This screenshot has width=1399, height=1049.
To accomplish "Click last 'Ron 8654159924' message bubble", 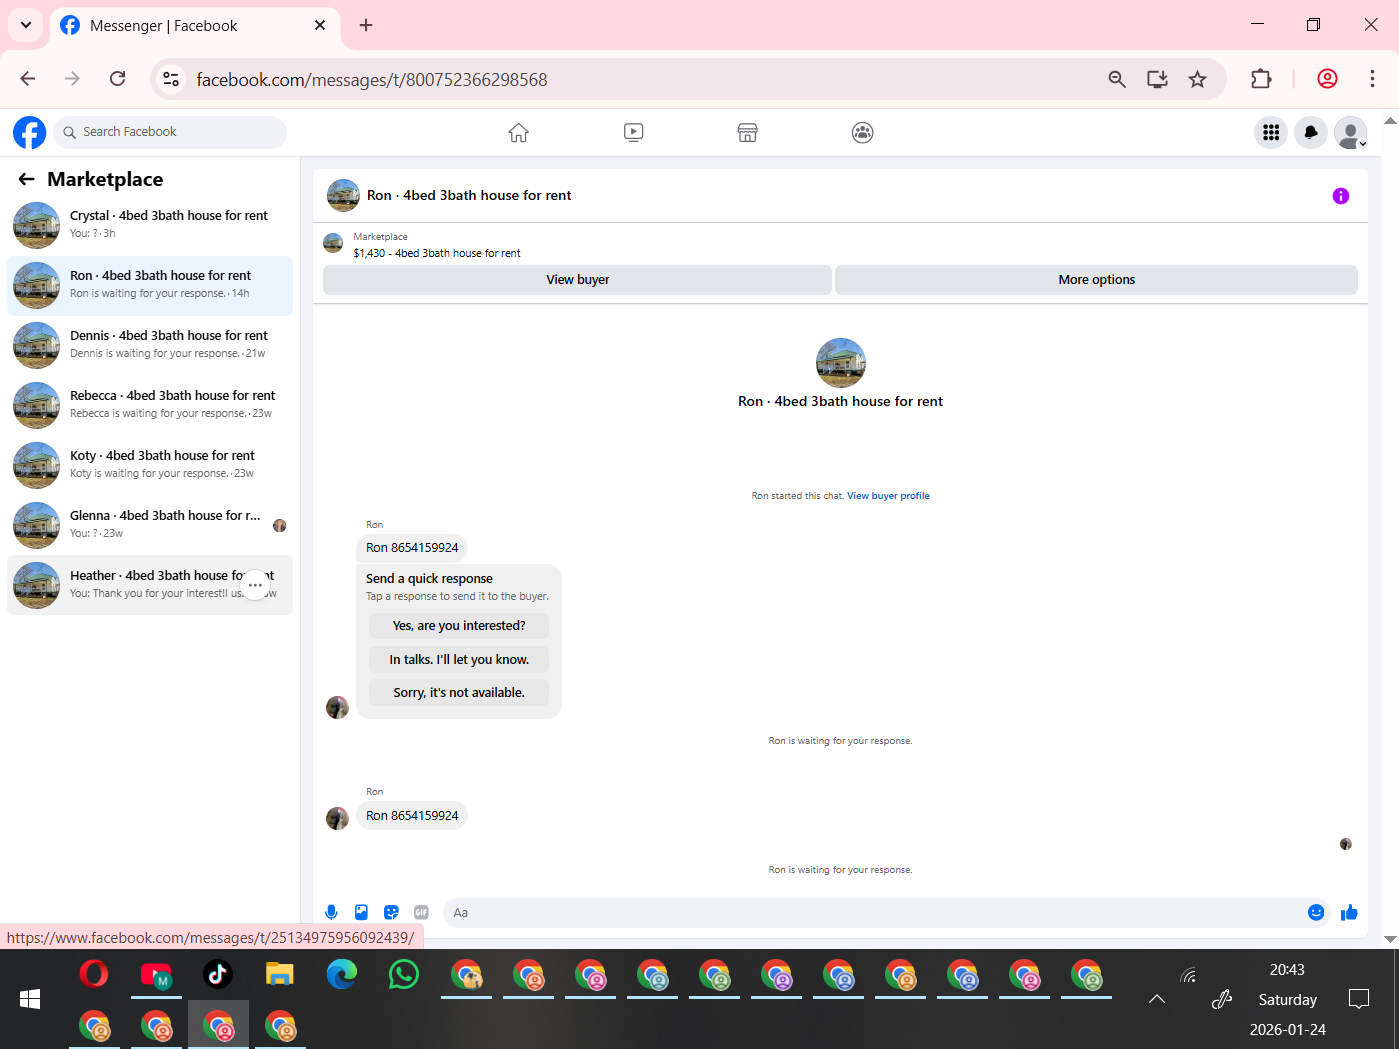I will click(412, 816).
